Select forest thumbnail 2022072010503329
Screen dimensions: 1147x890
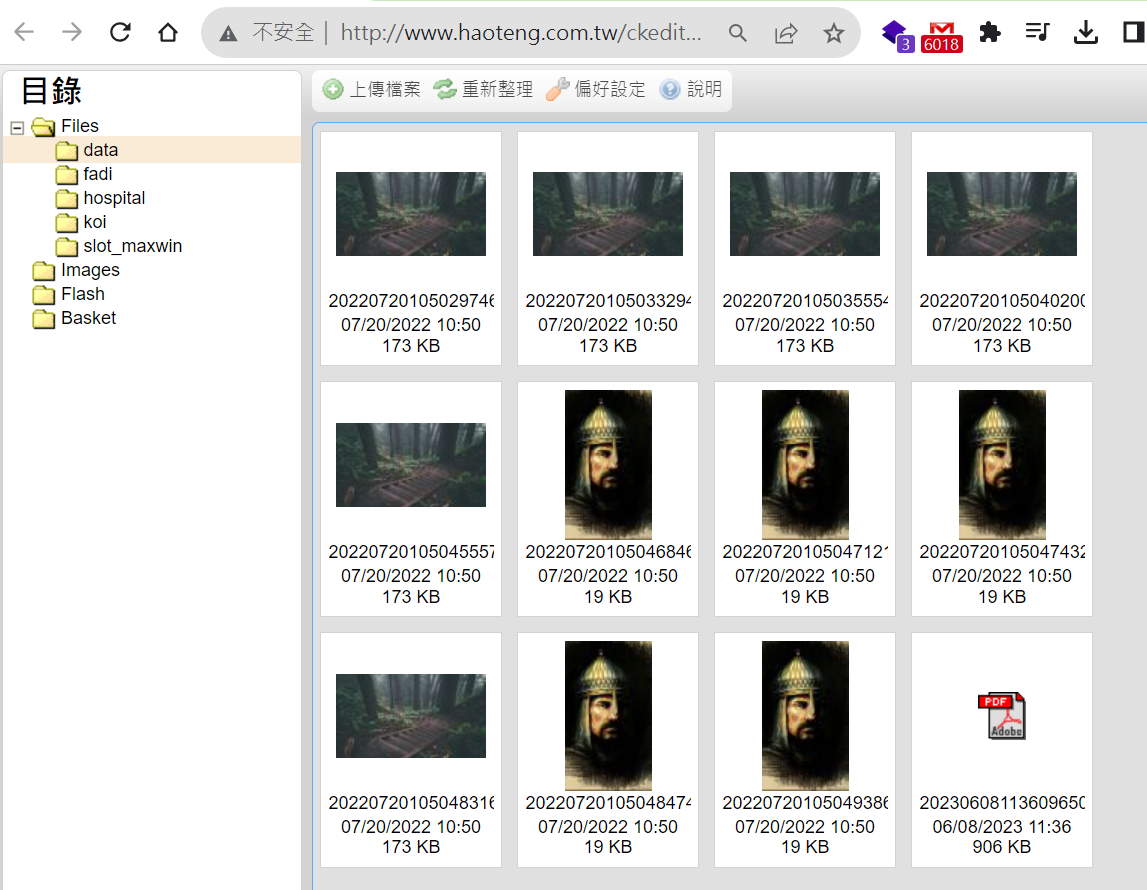point(608,214)
